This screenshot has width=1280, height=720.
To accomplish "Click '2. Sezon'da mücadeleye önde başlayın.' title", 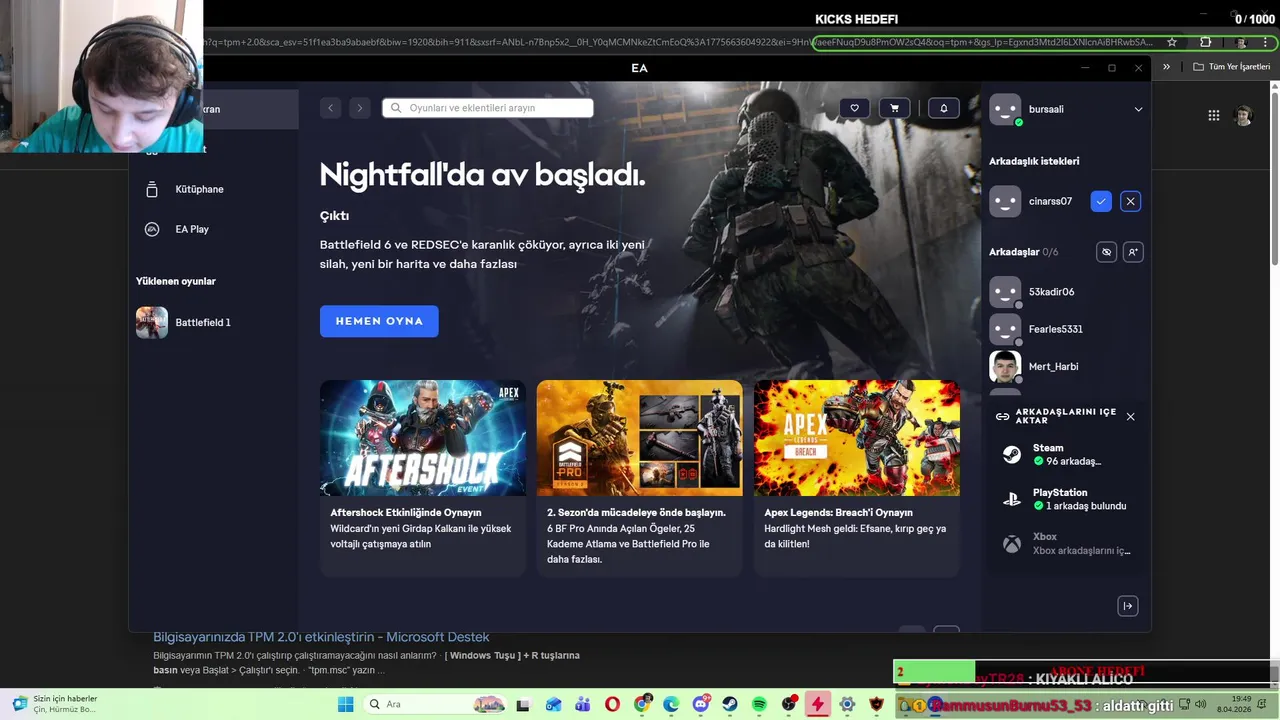I will (636, 512).
